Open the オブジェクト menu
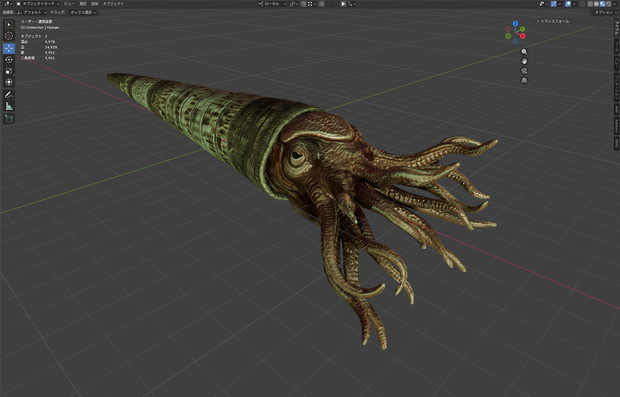 coord(113,4)
